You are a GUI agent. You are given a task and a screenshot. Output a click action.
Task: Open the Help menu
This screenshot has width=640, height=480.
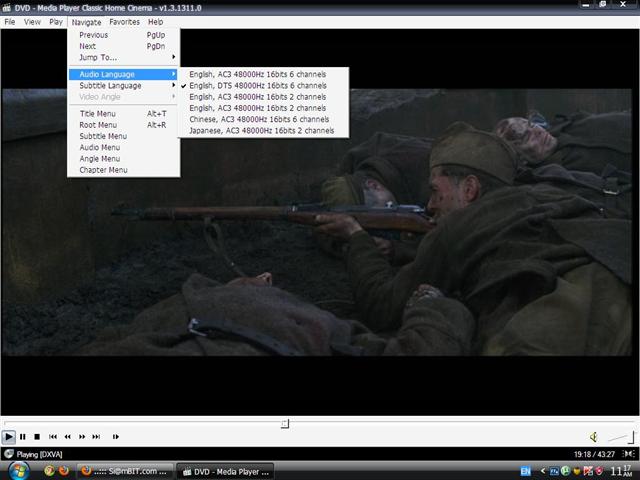point(156,22)
